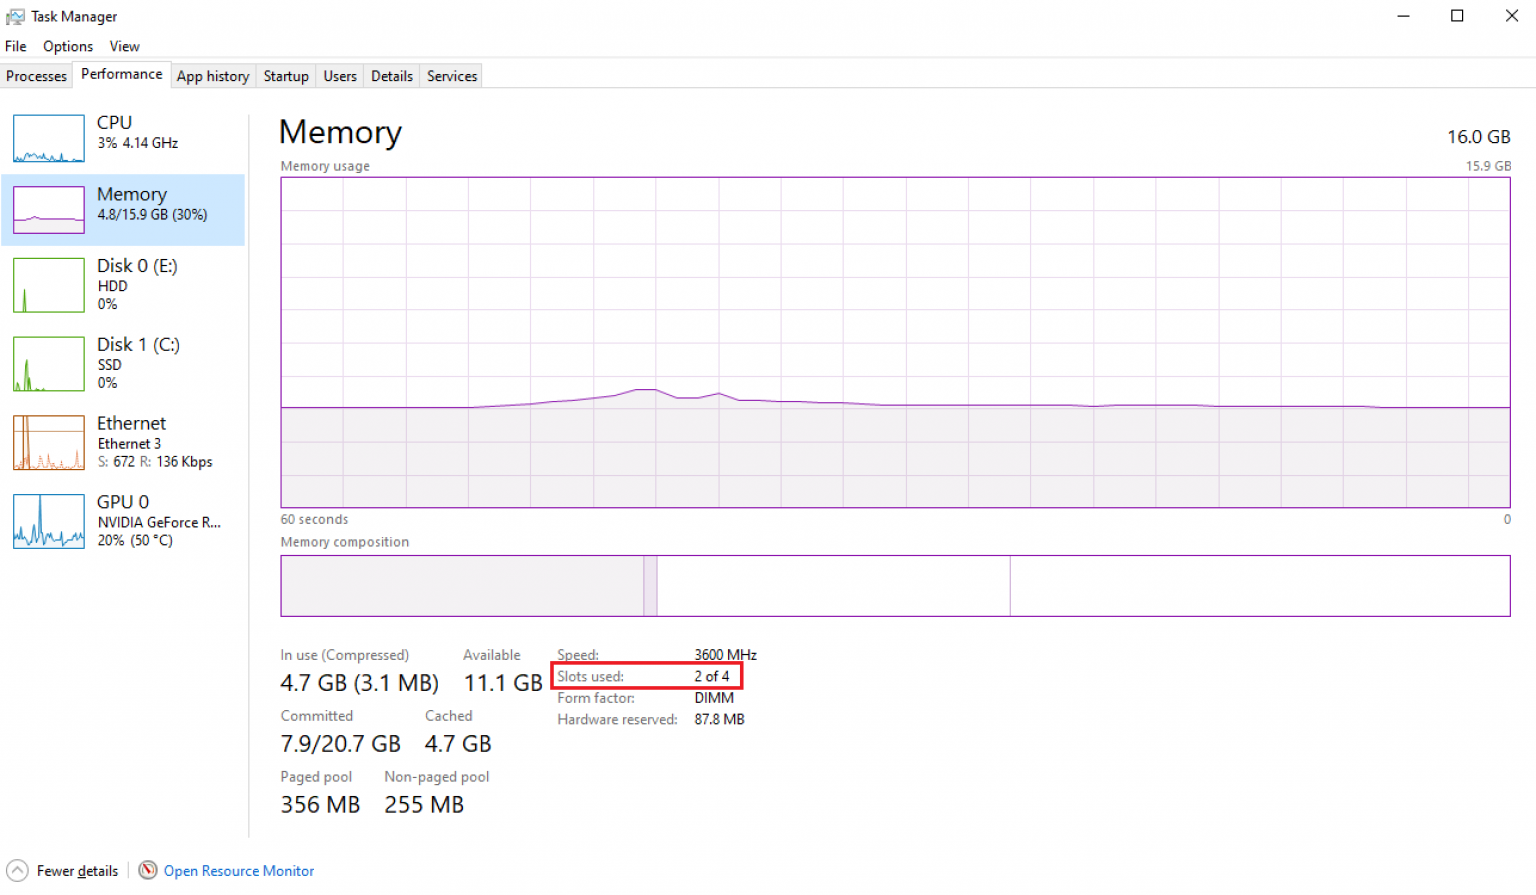Click the Resource Monitor icon

click(148, 870)
